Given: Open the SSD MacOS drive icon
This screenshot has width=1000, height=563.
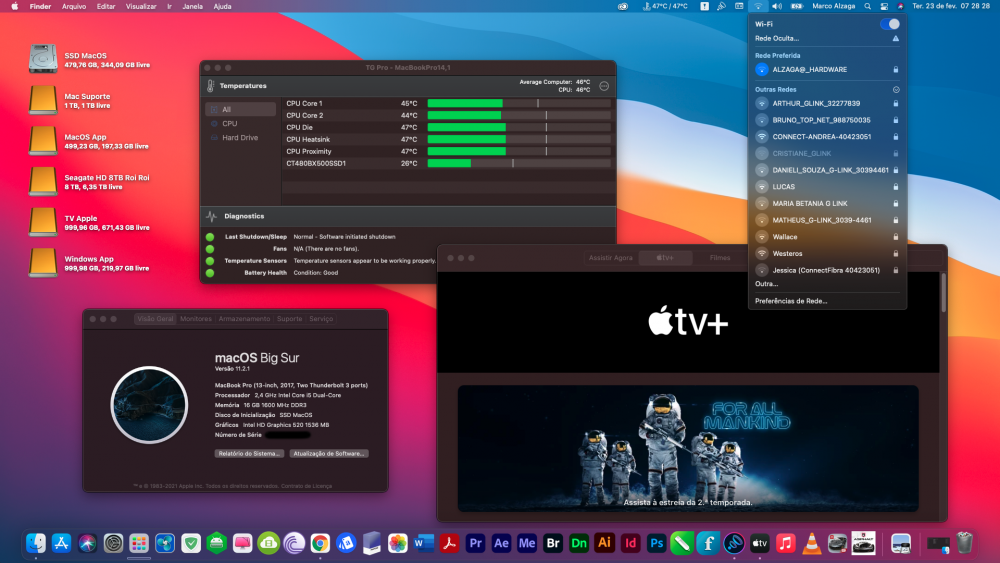Looking at the screenshot, I should point(43,59).
